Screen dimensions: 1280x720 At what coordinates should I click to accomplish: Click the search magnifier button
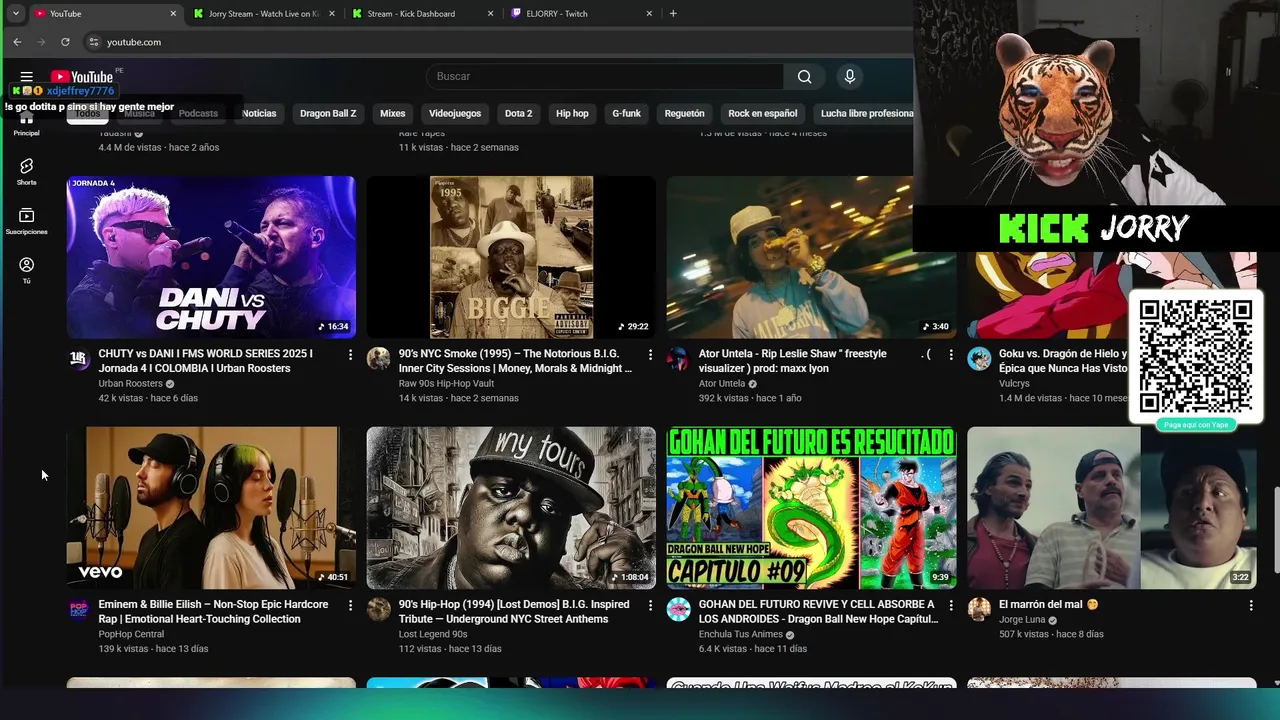pos(804,77)
